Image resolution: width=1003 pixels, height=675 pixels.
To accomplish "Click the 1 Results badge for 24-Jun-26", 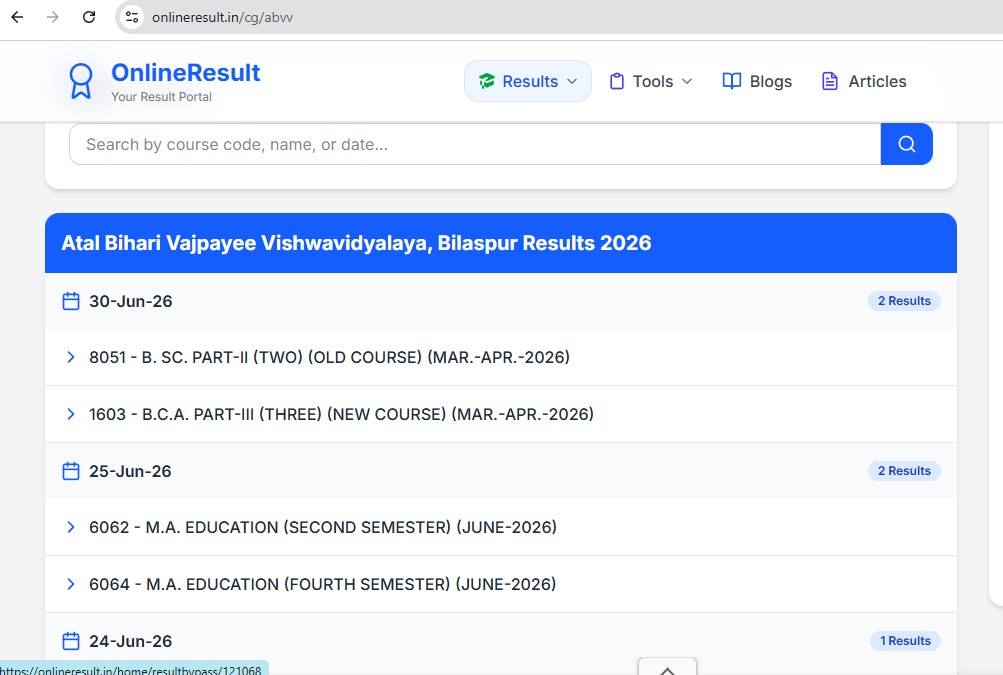I will pyautogui.click(x=905, y=641).
